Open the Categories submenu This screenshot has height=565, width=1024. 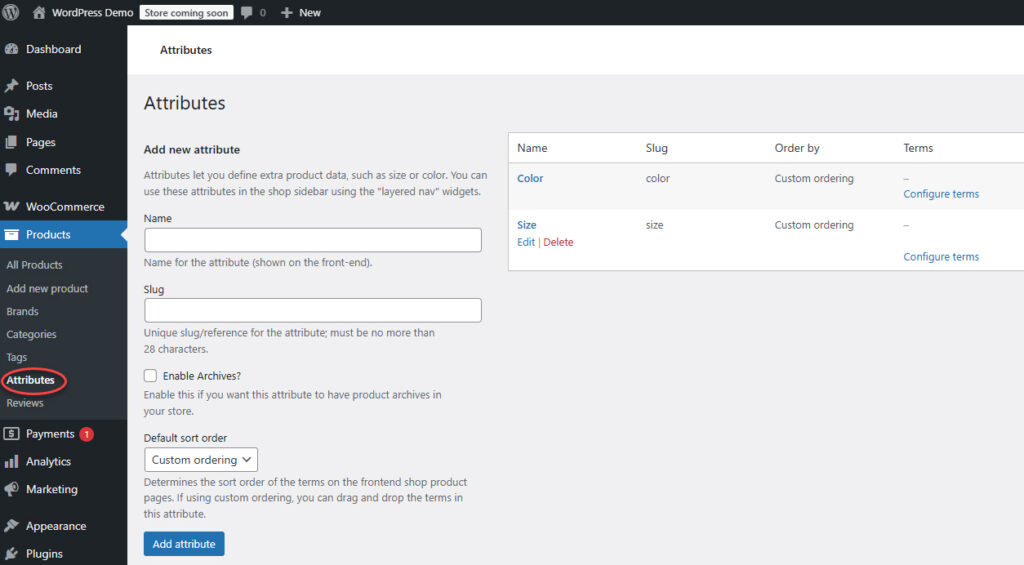coord(31,334)
